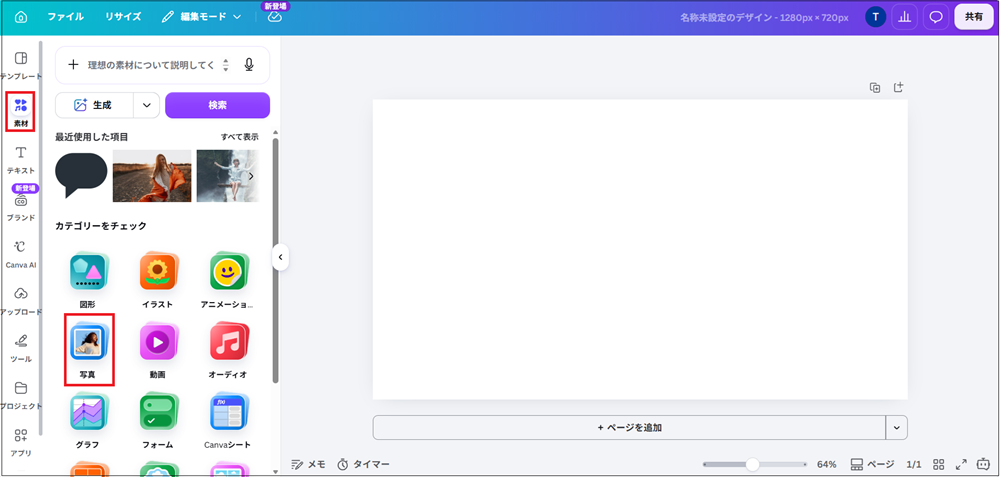Open the ツール sidebar tab
This screenshot has width=1000, height=477.
(21, 348)
